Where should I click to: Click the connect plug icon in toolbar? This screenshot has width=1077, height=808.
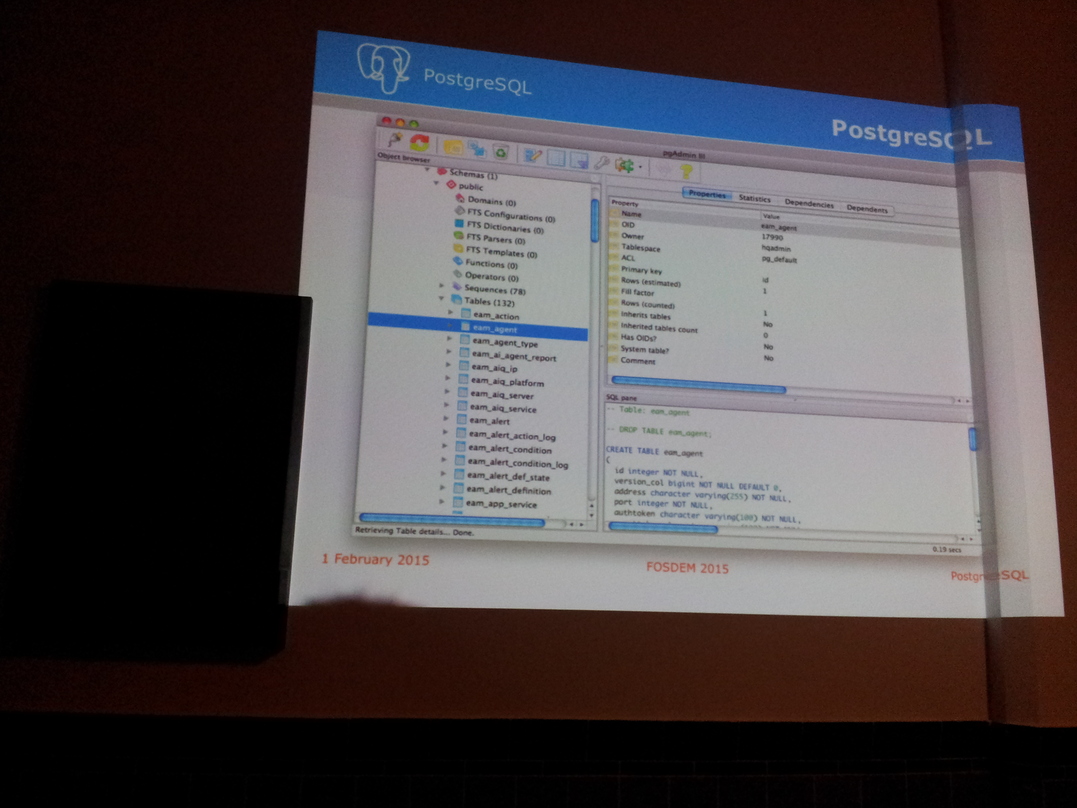coord(396,140)
